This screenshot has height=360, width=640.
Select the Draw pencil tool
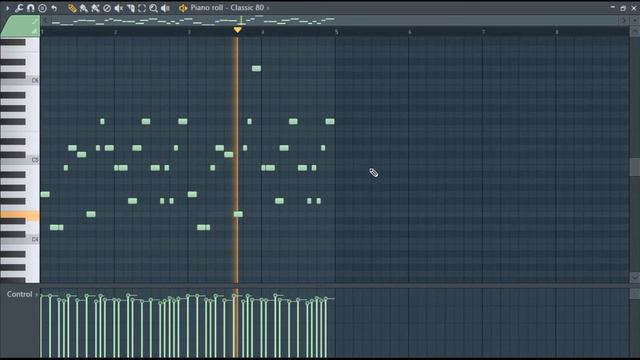pos(72,8)
